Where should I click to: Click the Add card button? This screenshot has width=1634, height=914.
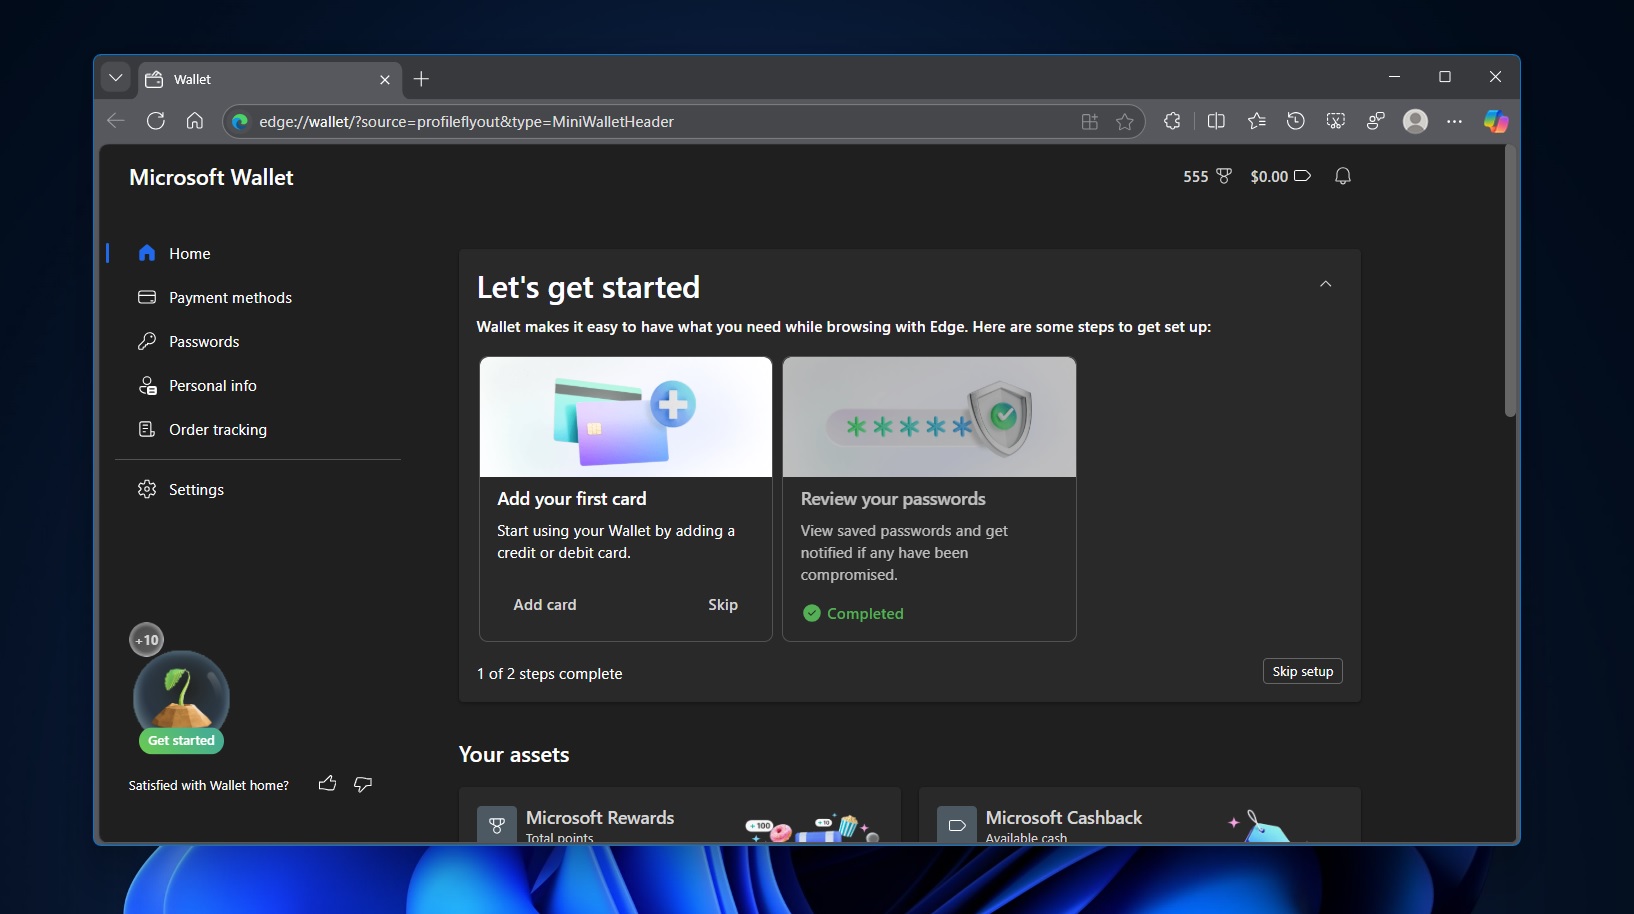click(x=545, y=604)
